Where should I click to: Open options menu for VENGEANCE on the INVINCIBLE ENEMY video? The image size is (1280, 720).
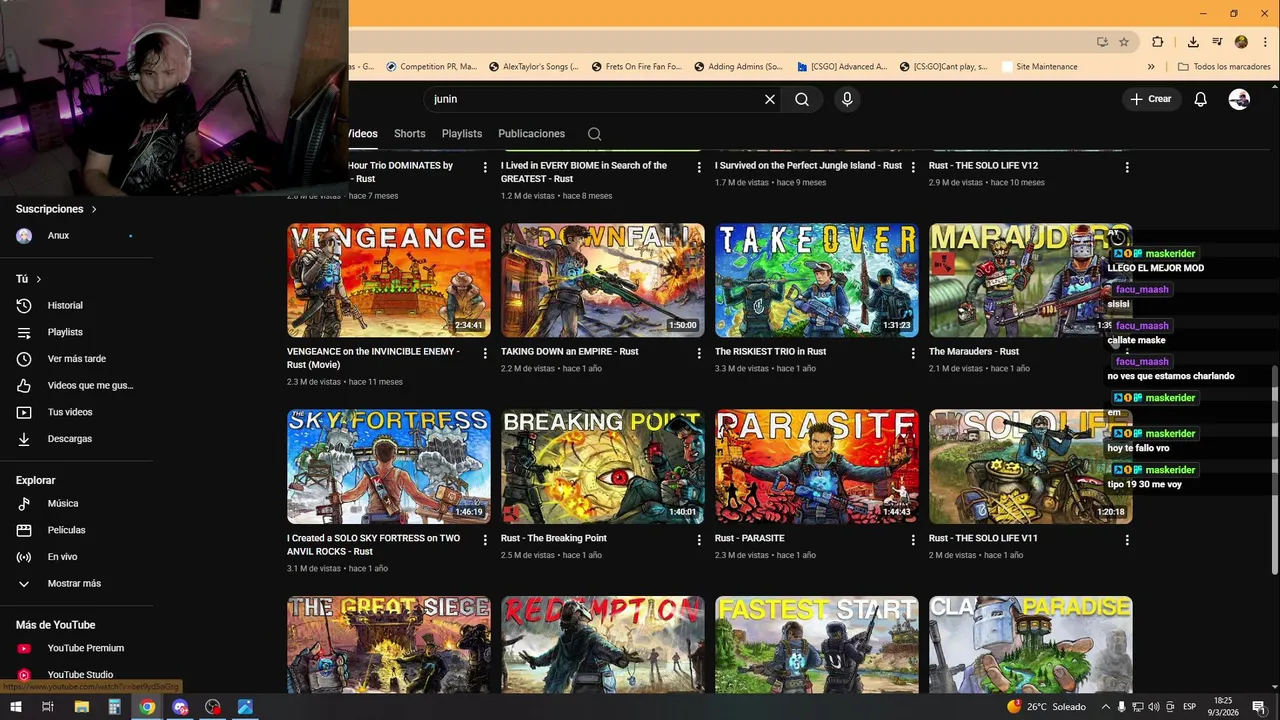point(485,353)
